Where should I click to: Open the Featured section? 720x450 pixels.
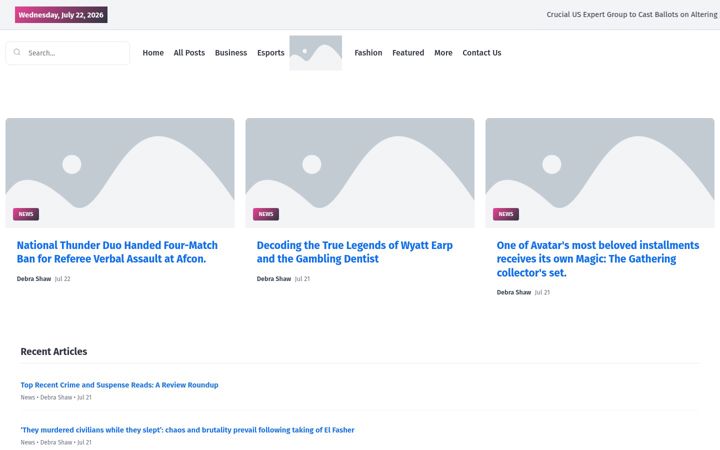pyautogui.click(x=408, y=53)
